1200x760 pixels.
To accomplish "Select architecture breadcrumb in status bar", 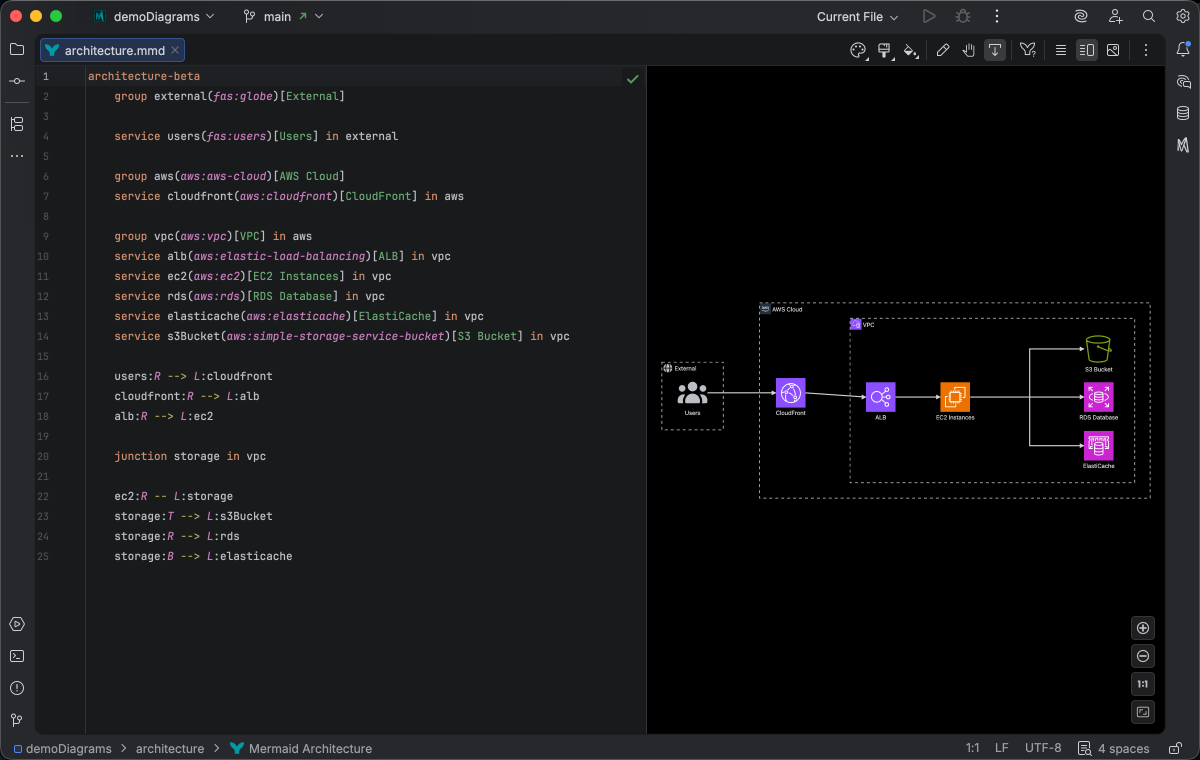I will point(170,748).
